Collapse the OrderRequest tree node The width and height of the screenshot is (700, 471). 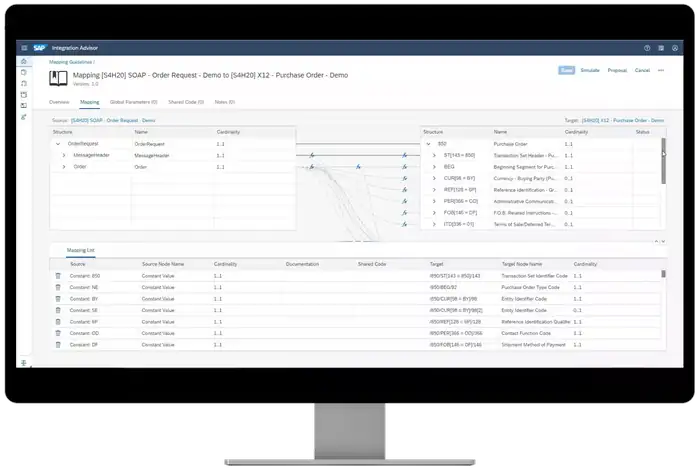click(57, 143)
